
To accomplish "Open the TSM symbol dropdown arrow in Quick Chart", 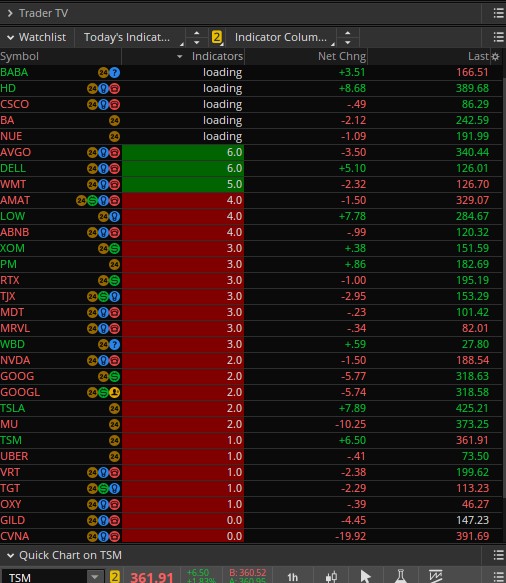I will 94,577.
